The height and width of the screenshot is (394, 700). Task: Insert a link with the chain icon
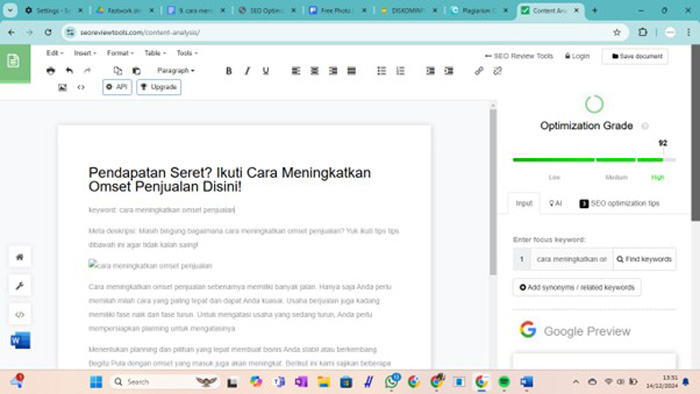tap(479, 71)
